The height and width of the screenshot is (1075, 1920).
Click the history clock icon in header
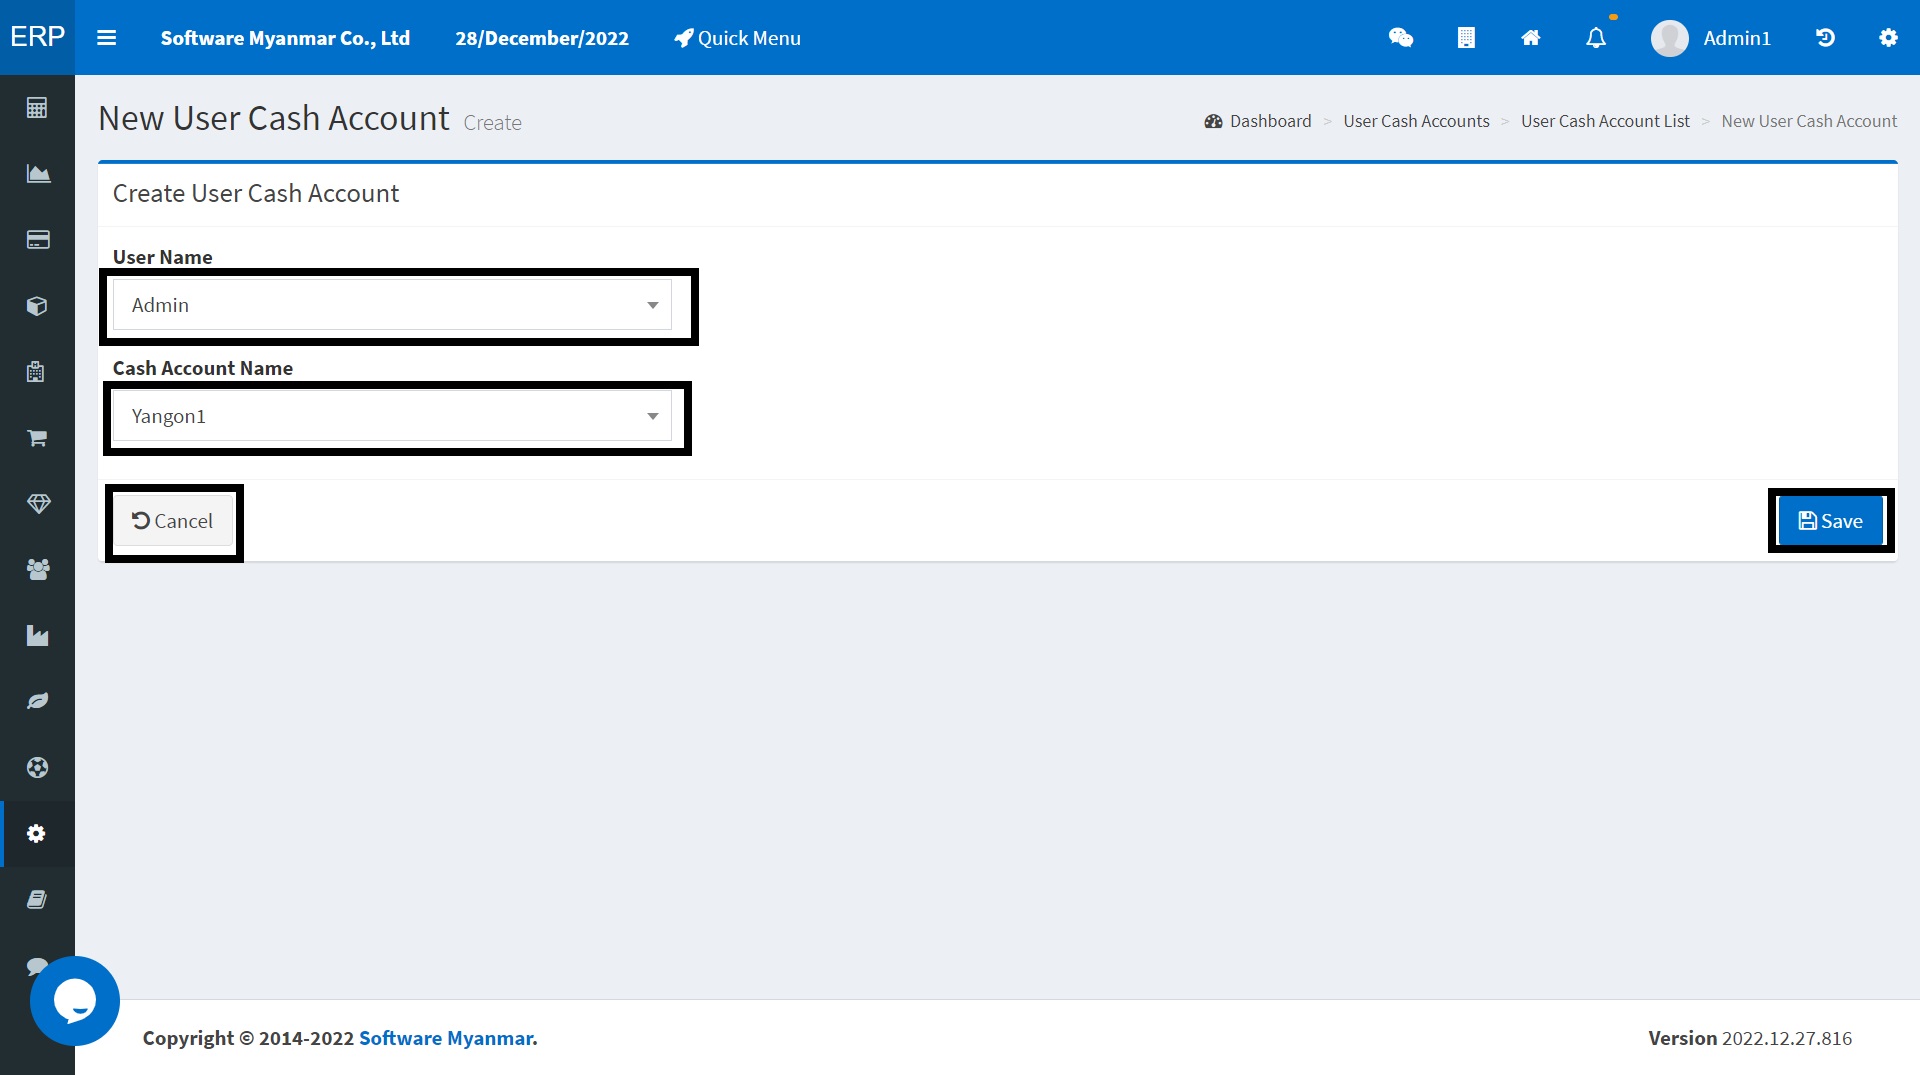coord(1825,38)
